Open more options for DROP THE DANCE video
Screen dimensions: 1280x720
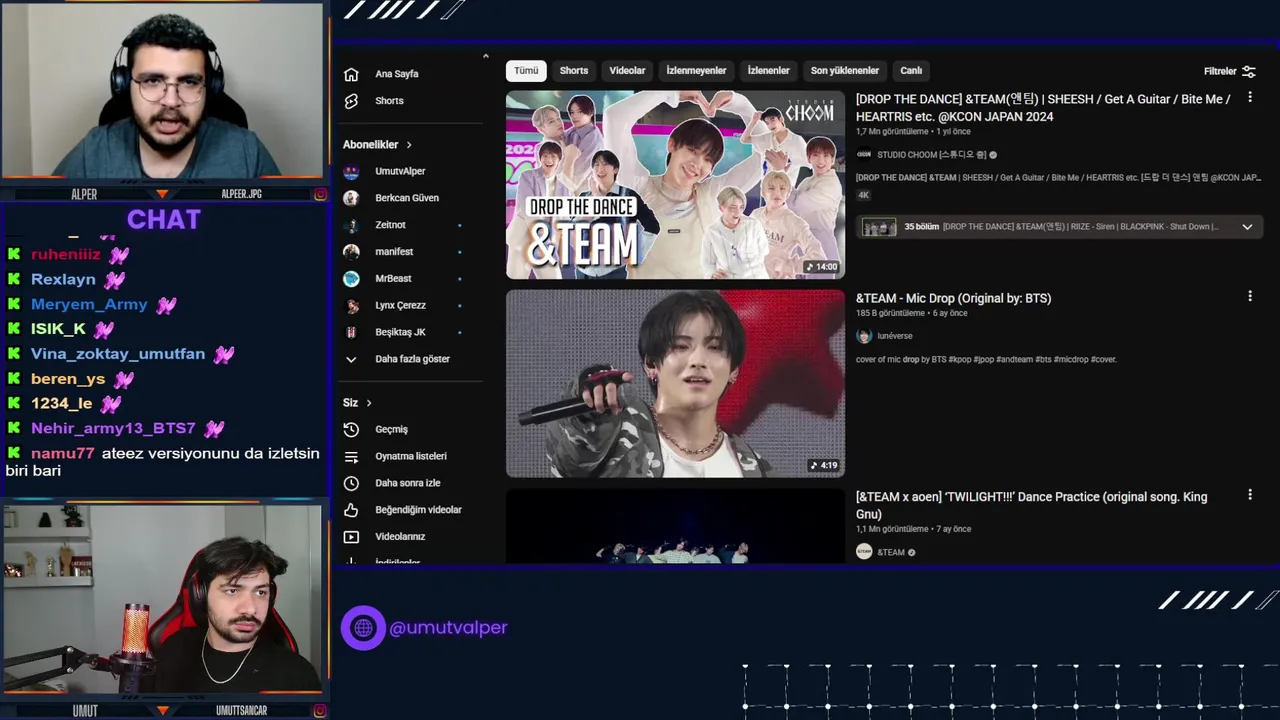click(x=1249, y=98)
